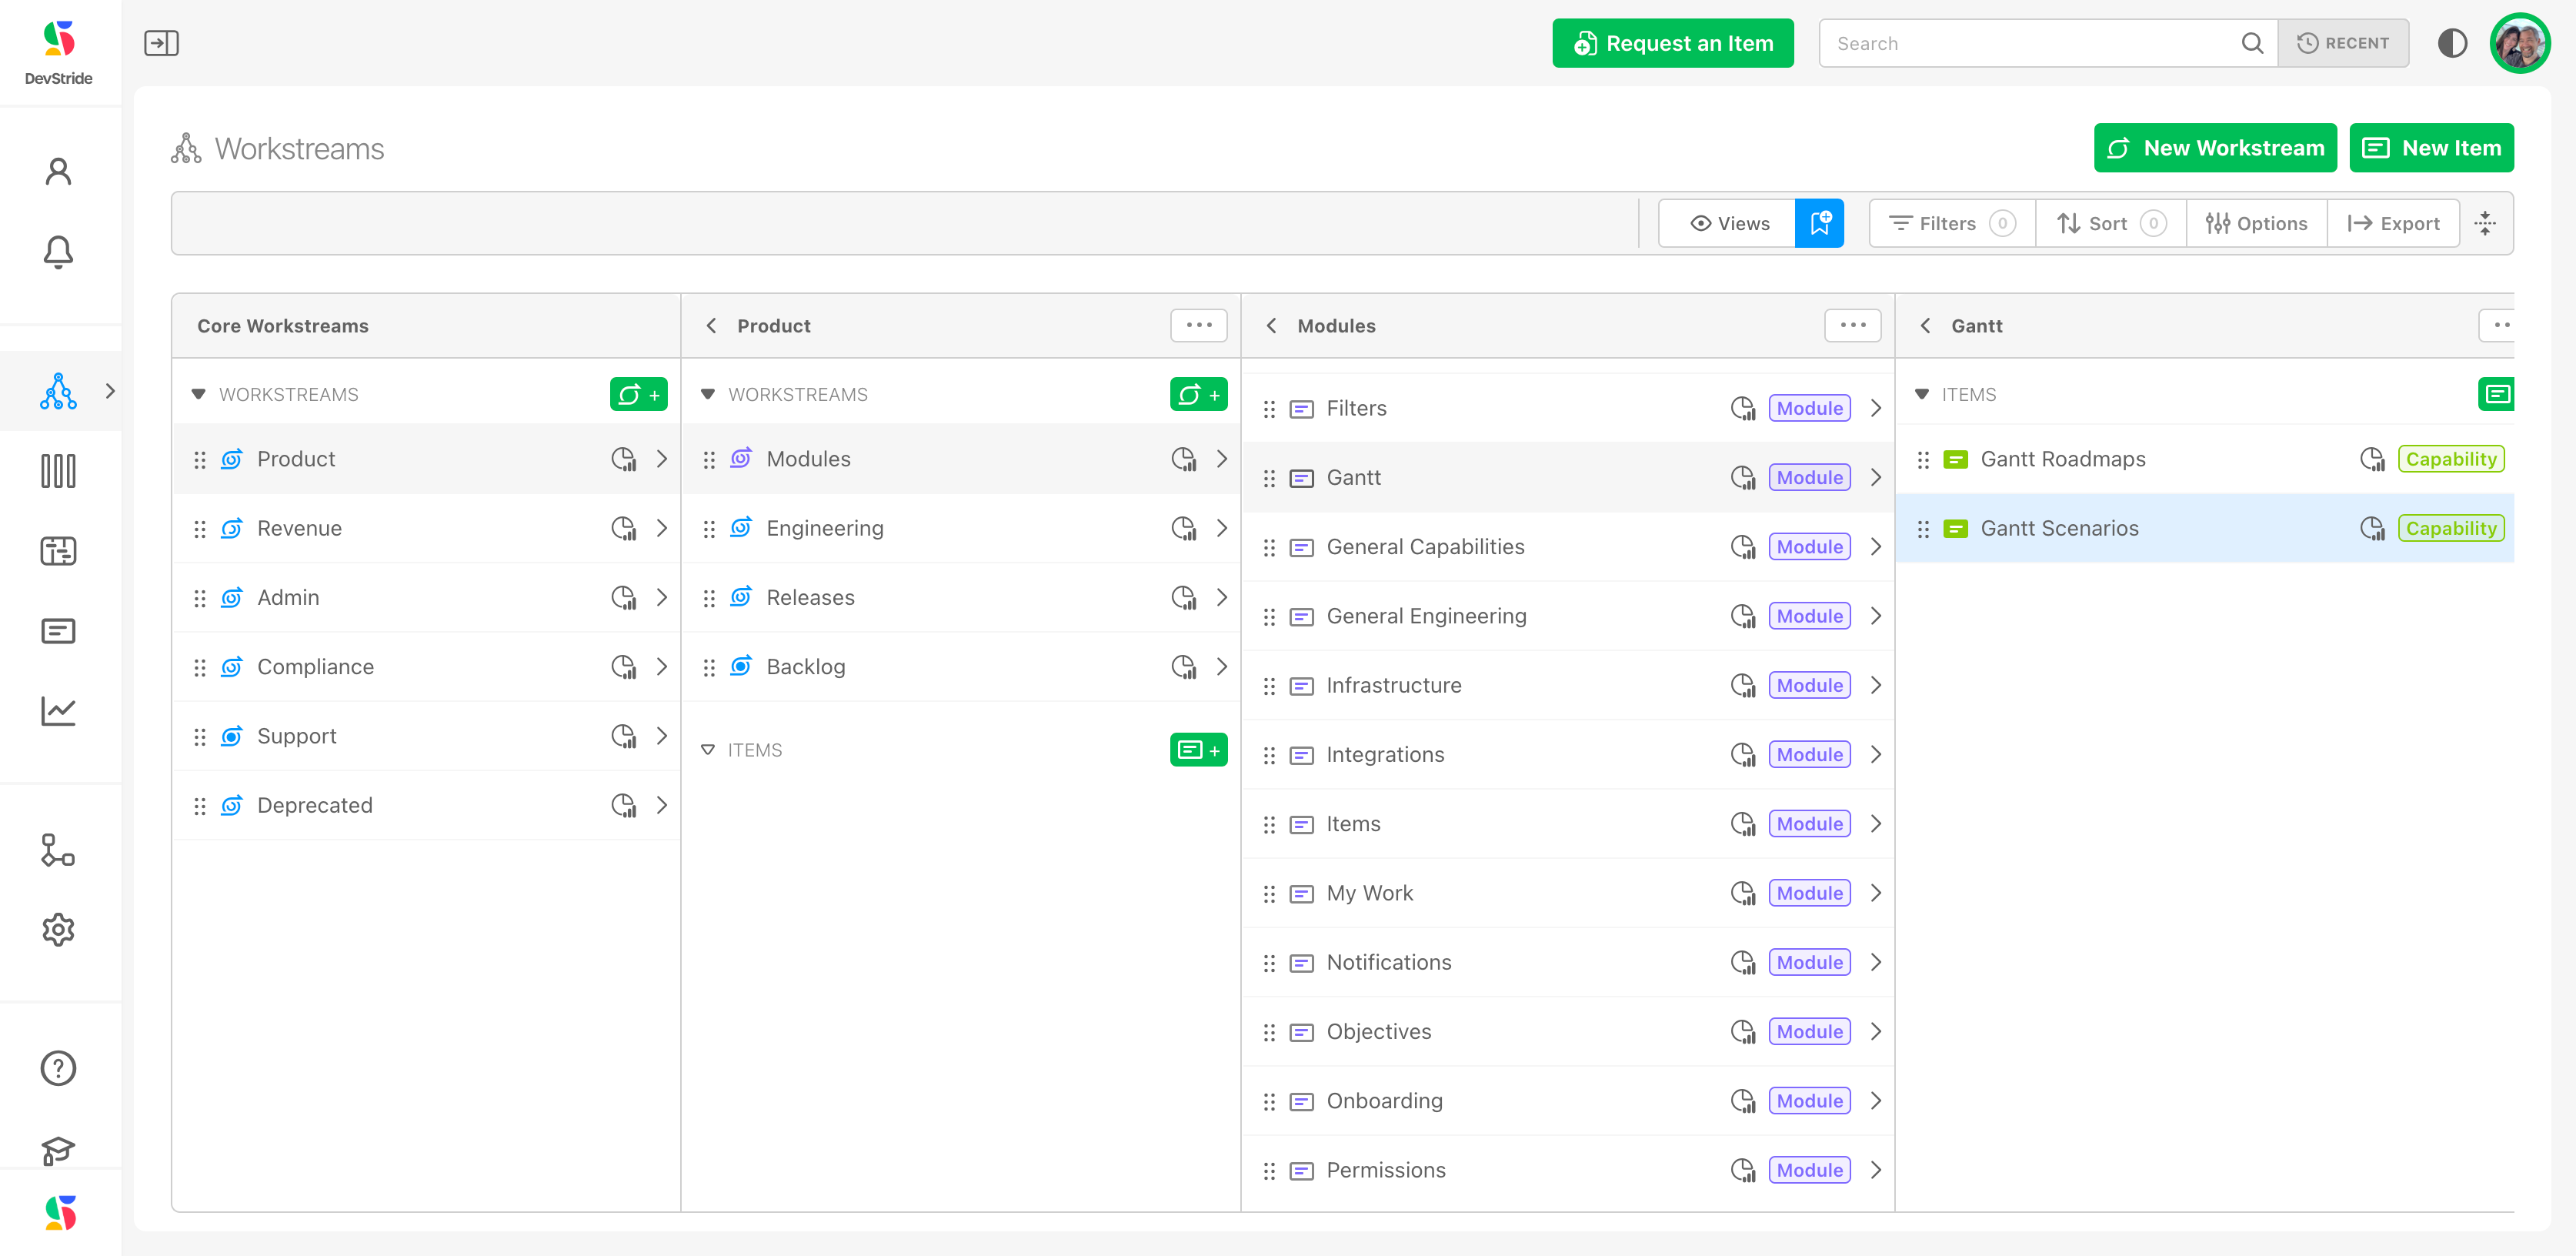The width and height of the screenshot is (2576, 1256).
Task: Click the collapse toolbar icon beside Export
Action: tap(2485, 223)
